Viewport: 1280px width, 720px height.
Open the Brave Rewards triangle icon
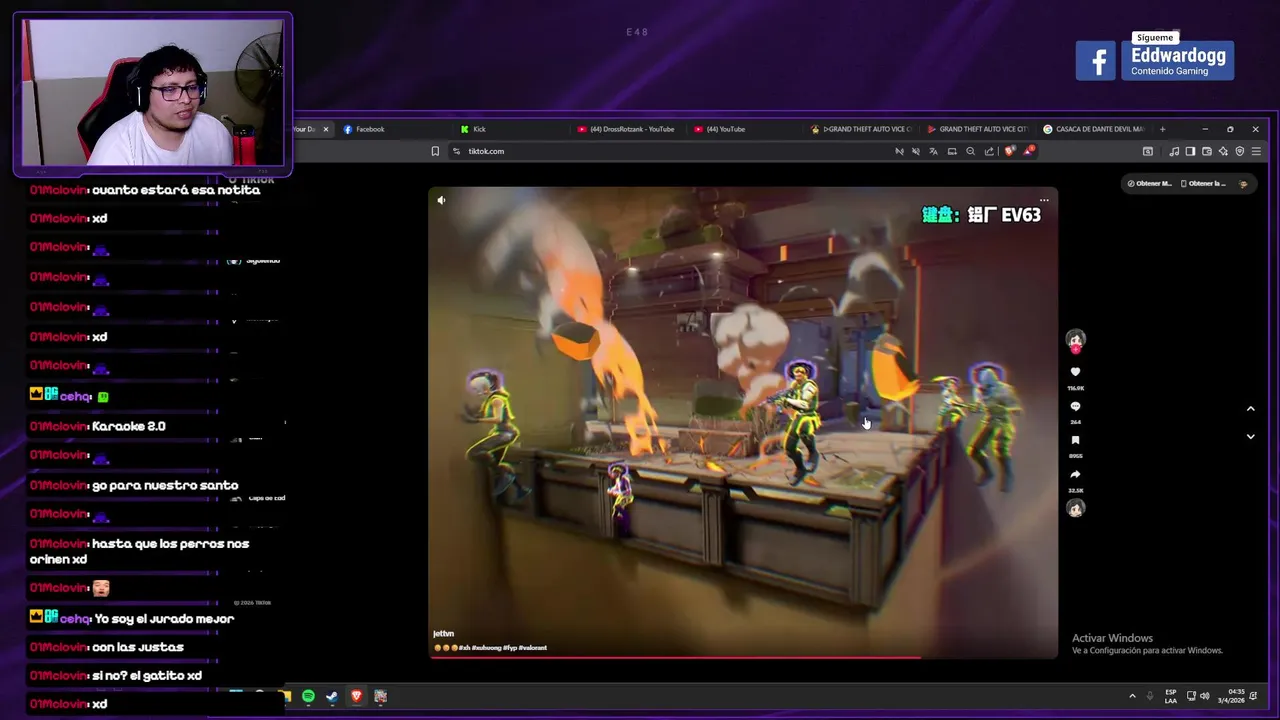click(1028, 151)
